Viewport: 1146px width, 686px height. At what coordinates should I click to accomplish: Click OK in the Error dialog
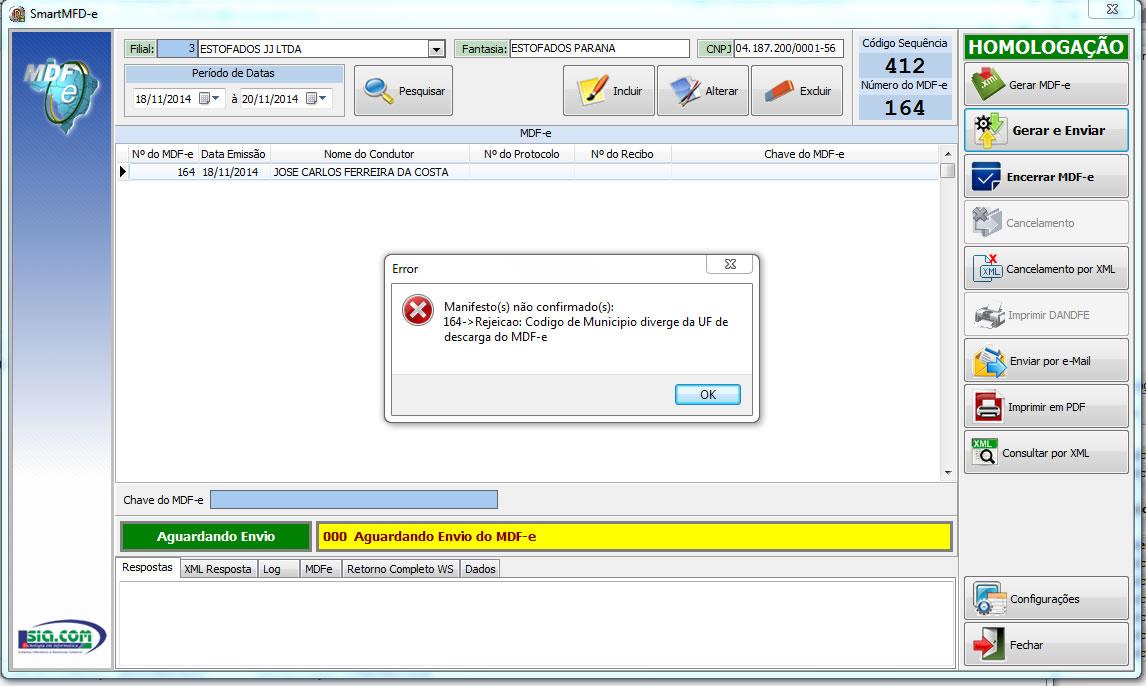(707, 395)
